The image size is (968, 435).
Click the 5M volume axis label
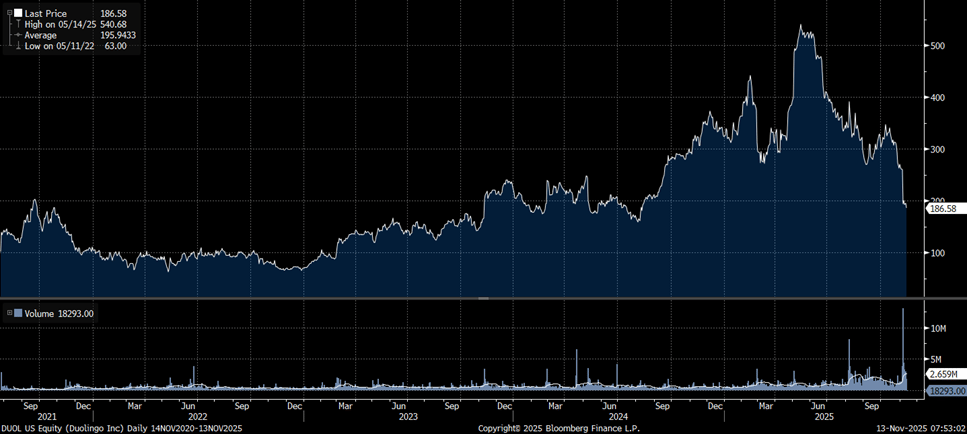(x=938, y=359)
